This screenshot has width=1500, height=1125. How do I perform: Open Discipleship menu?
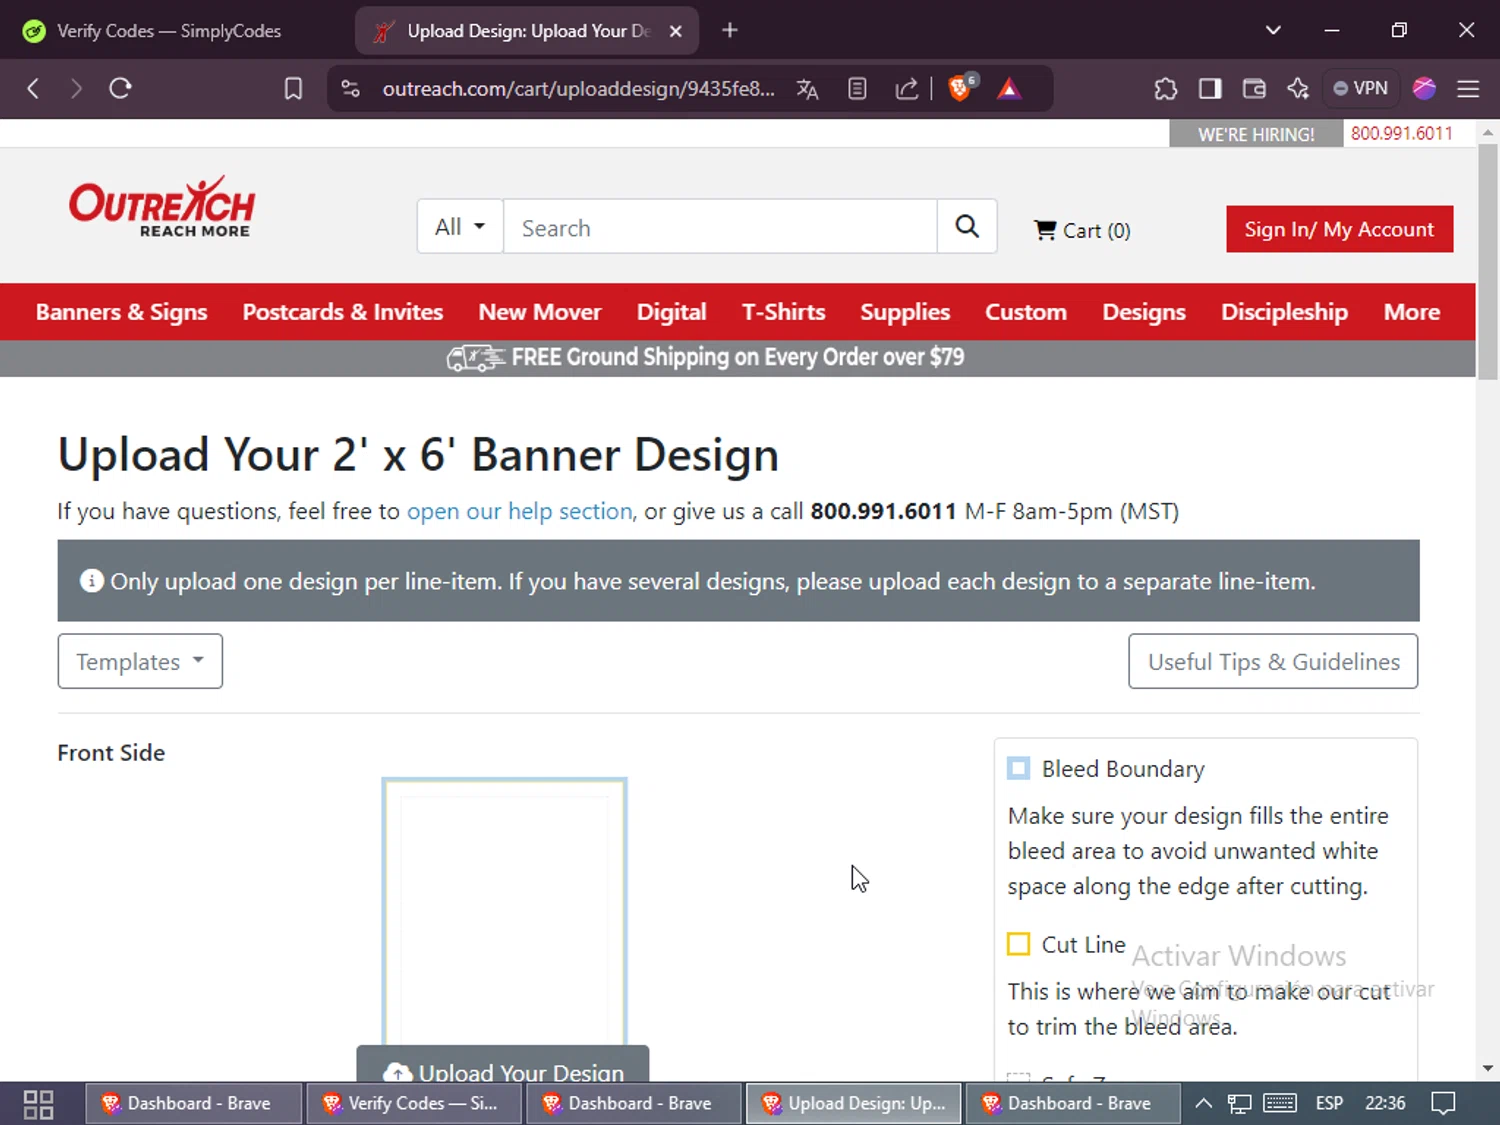click(x=1284, y=312)
